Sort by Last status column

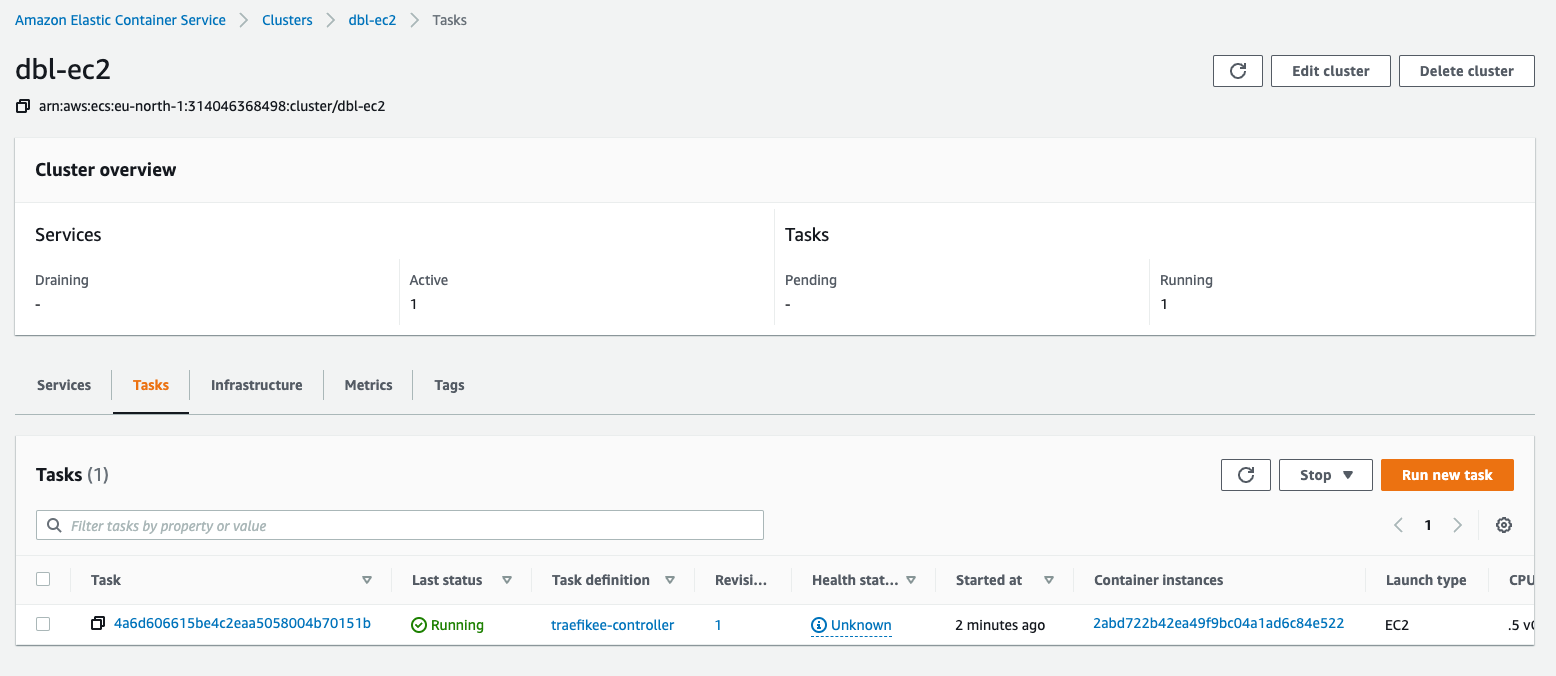tap(507, 580)
